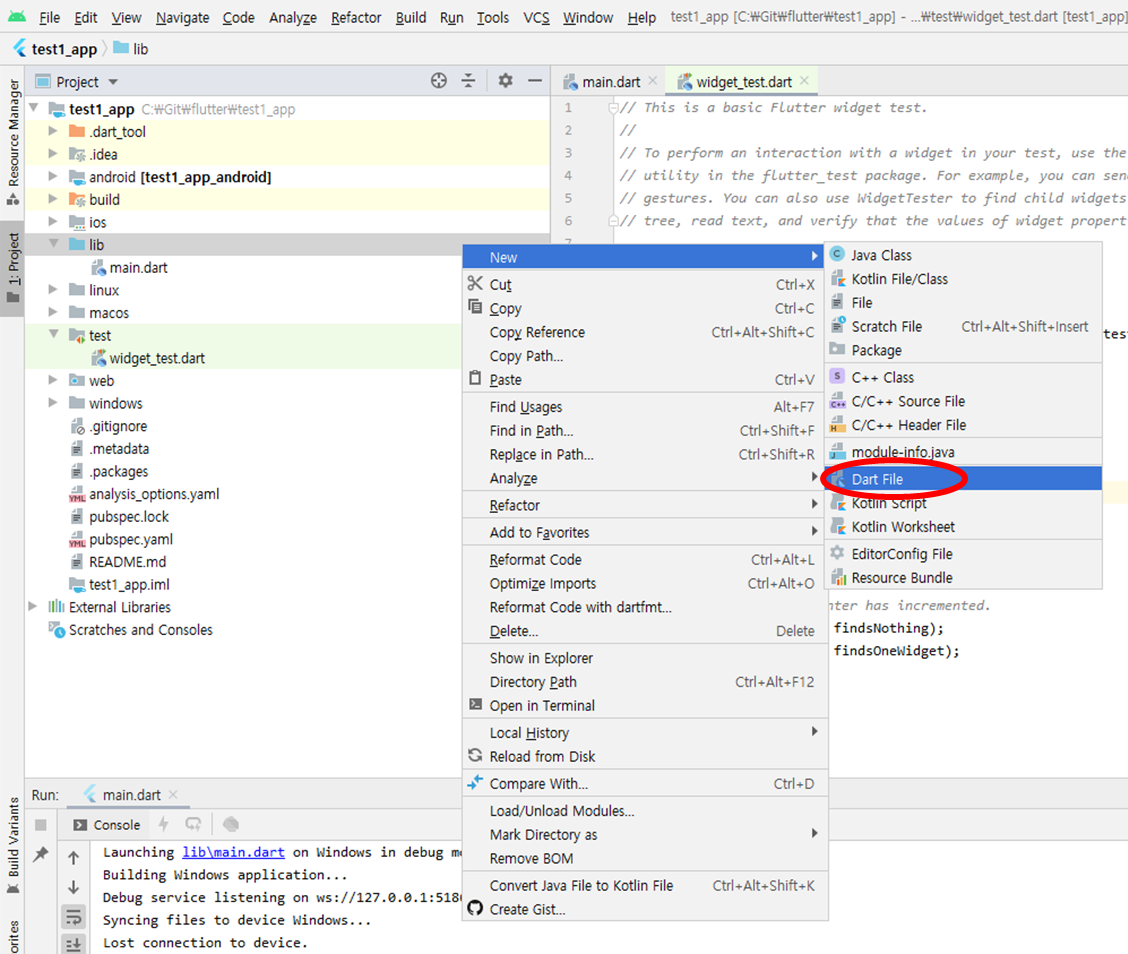Select analysis_options.yaml file
This screenshot has height=954, width=1128.
pyautogui.click(x=144, y=494)
